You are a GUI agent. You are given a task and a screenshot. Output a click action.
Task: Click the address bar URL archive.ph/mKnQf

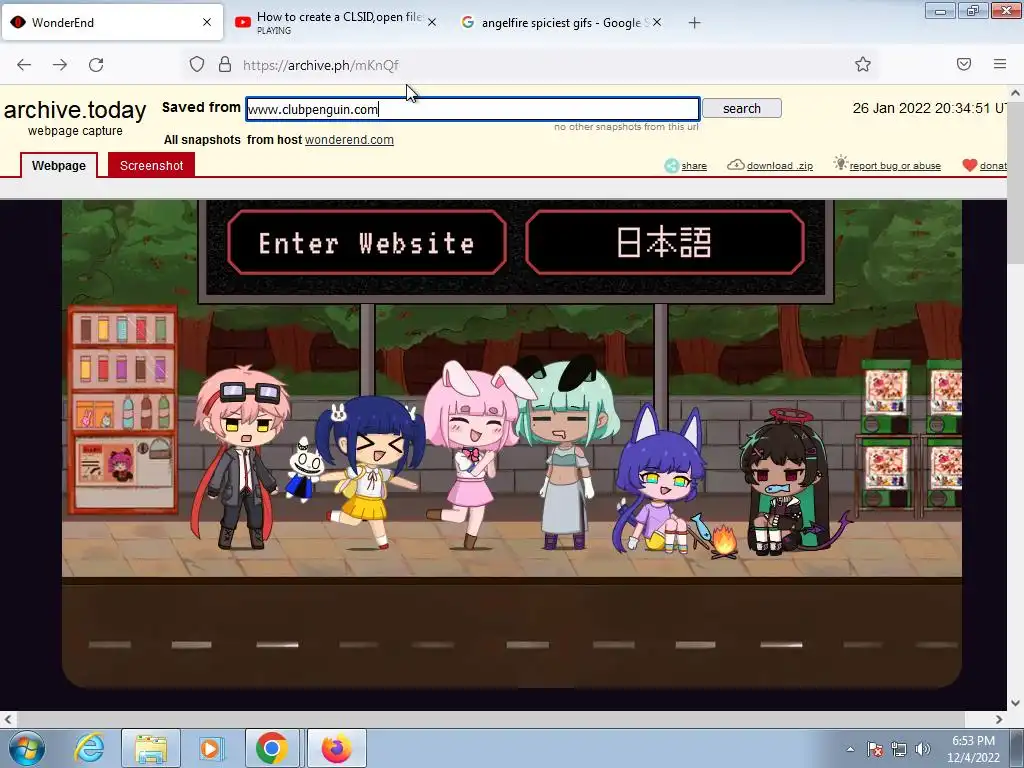point(321,65)
